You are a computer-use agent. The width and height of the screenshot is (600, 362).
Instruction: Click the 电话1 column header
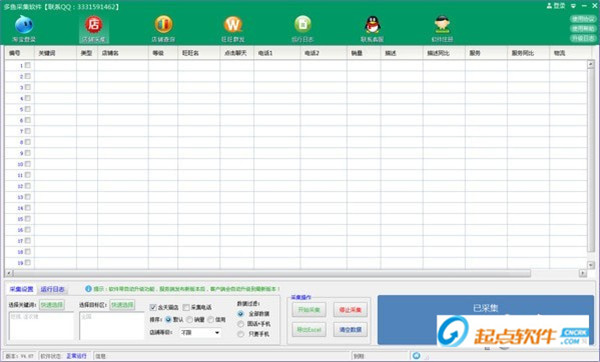coord(277,53)
